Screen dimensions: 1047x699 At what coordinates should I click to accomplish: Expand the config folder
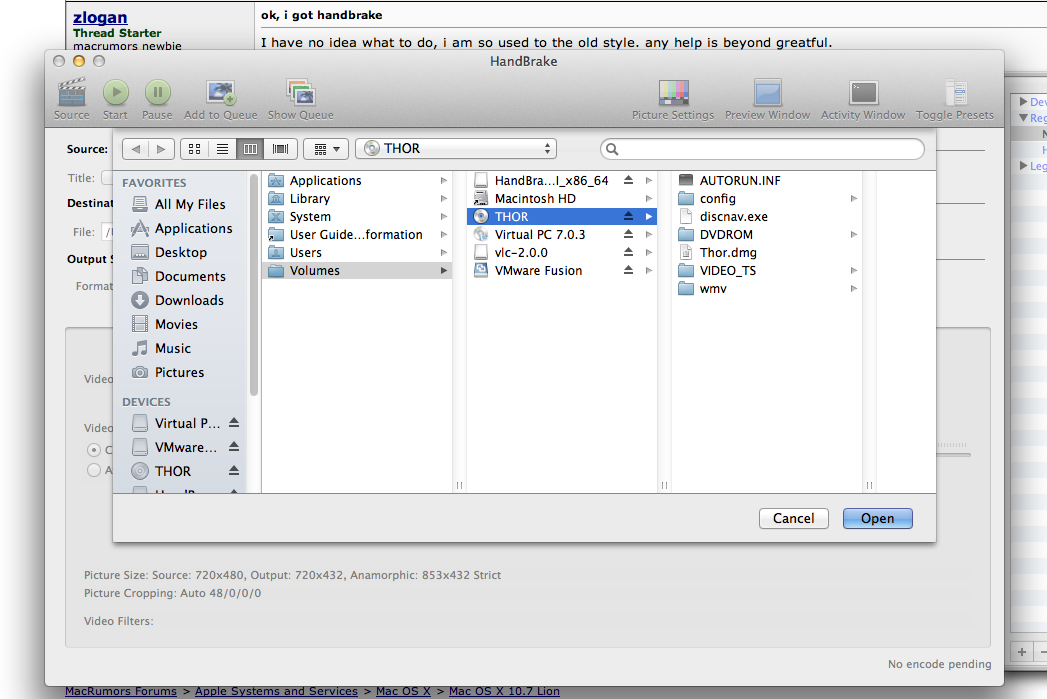[854, 198]
